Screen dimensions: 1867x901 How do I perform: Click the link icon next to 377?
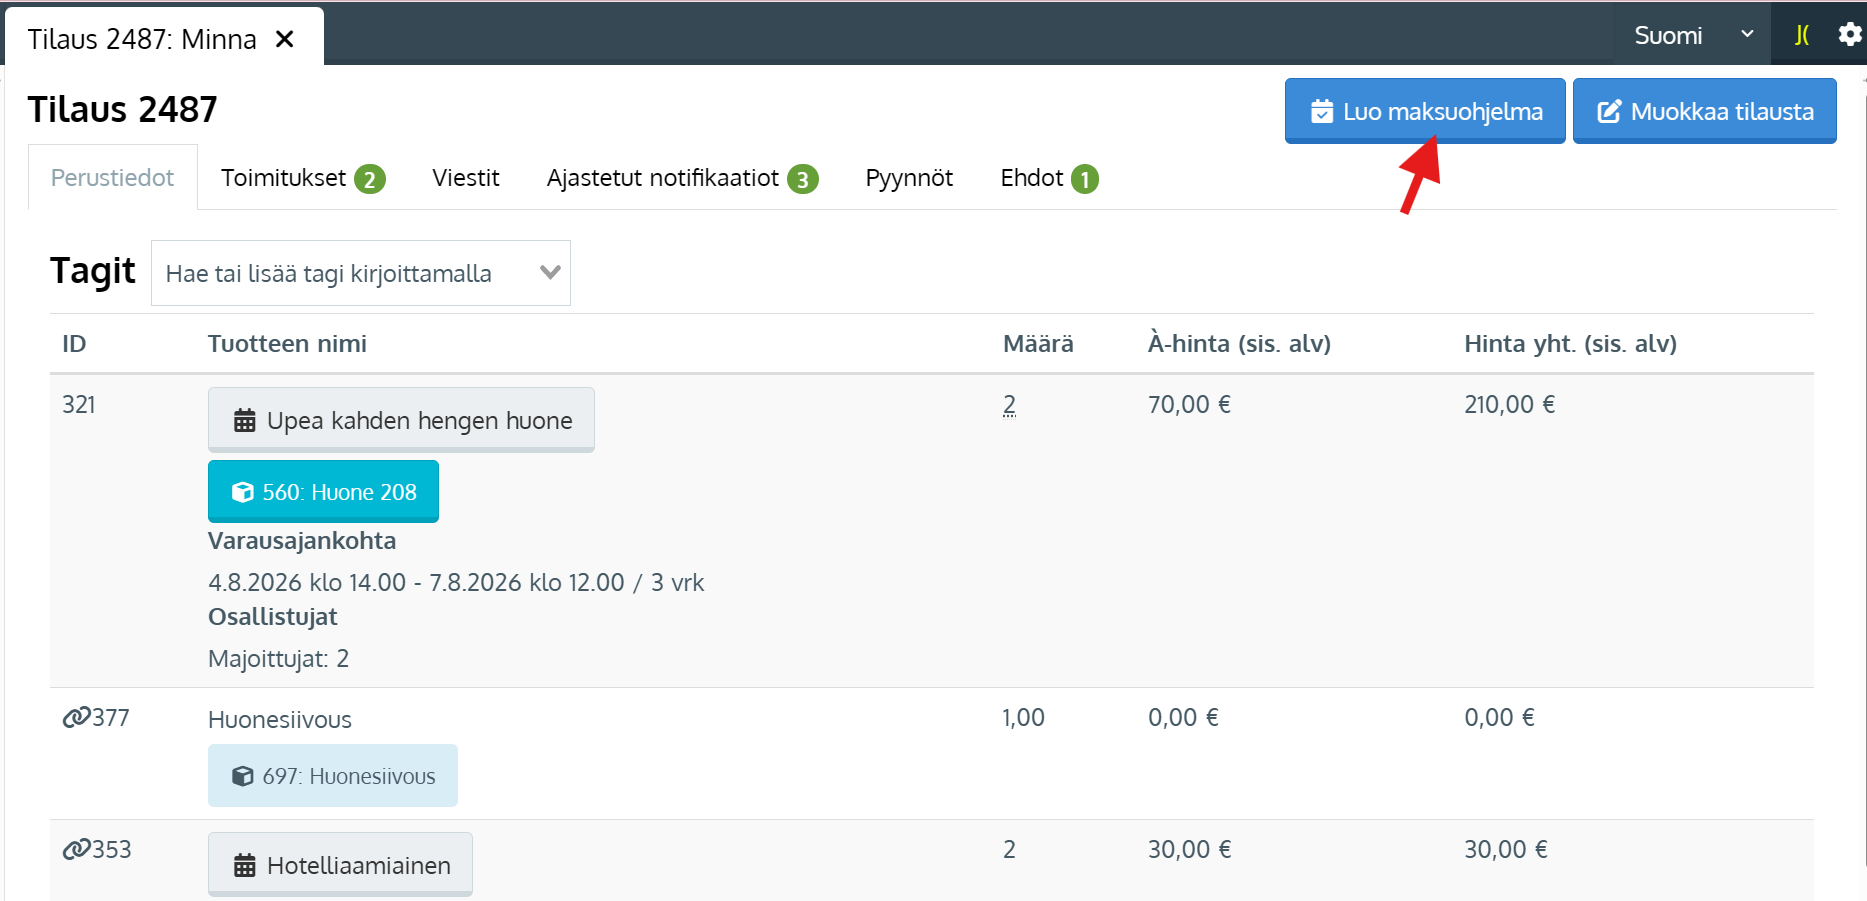[x=76, y=718]
